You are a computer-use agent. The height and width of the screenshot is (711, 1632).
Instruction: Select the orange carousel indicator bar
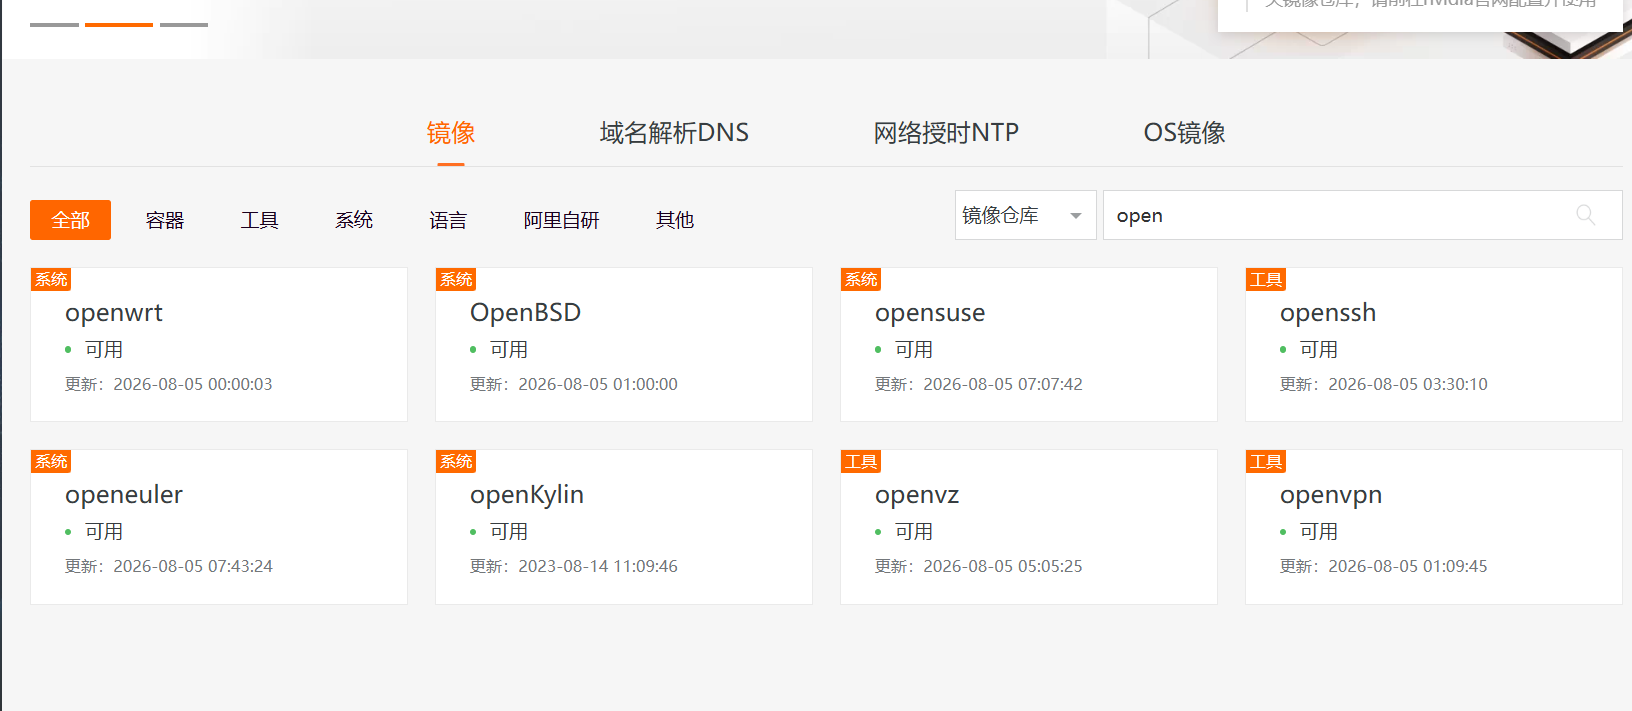pos(119,24)
